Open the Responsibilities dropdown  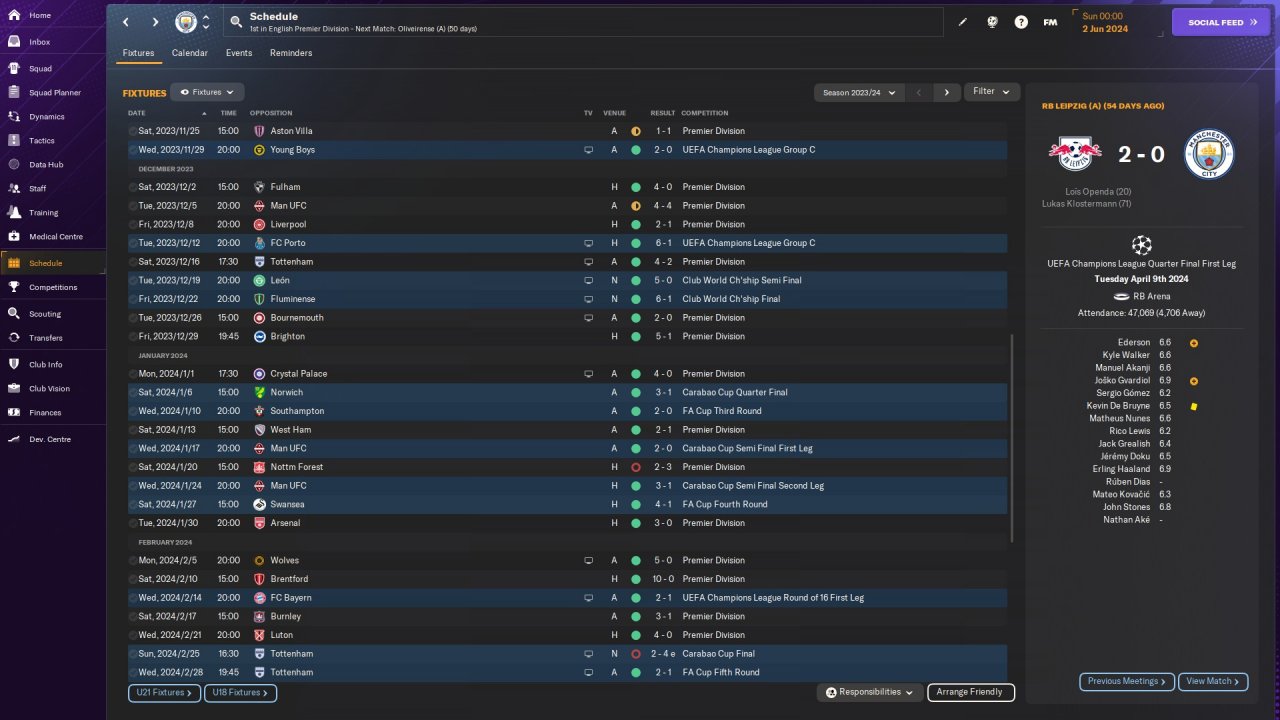tap(869, 692)
